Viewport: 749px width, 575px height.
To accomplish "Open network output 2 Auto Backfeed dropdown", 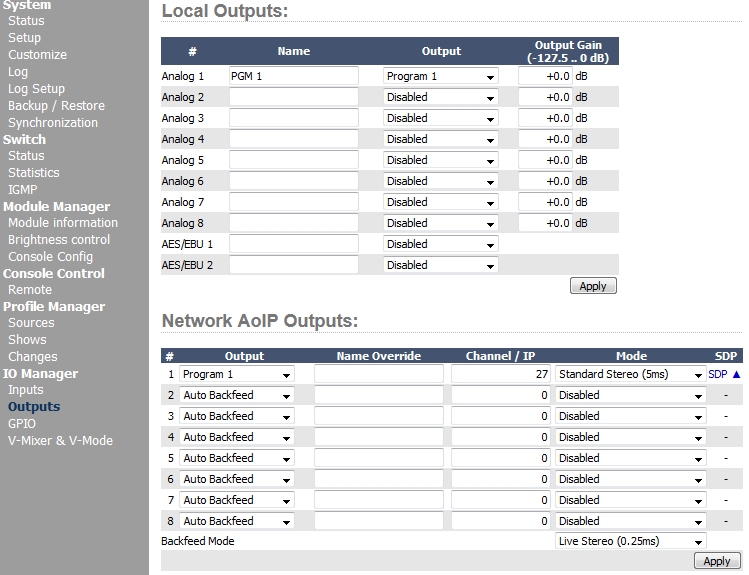I will coord(236,395).
